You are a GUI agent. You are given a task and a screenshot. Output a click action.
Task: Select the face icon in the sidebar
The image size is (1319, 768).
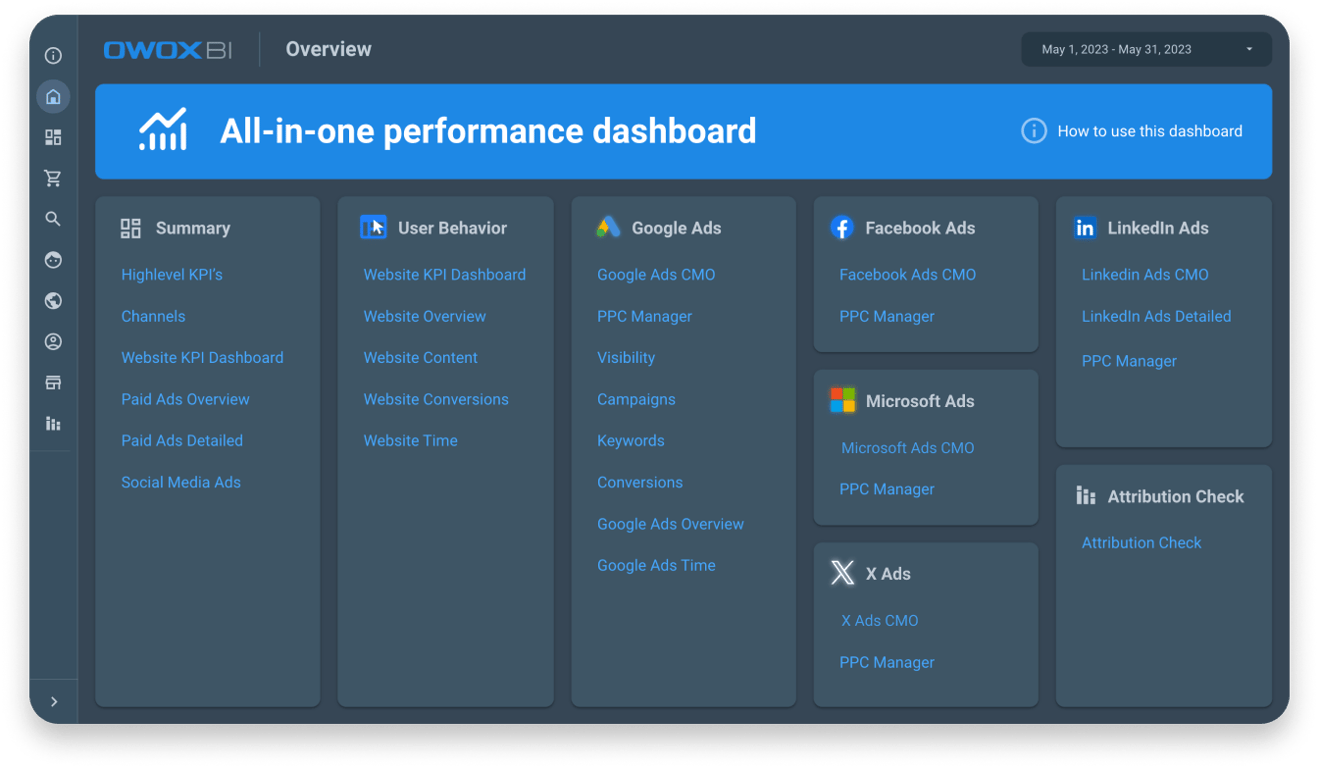point(53,260)
